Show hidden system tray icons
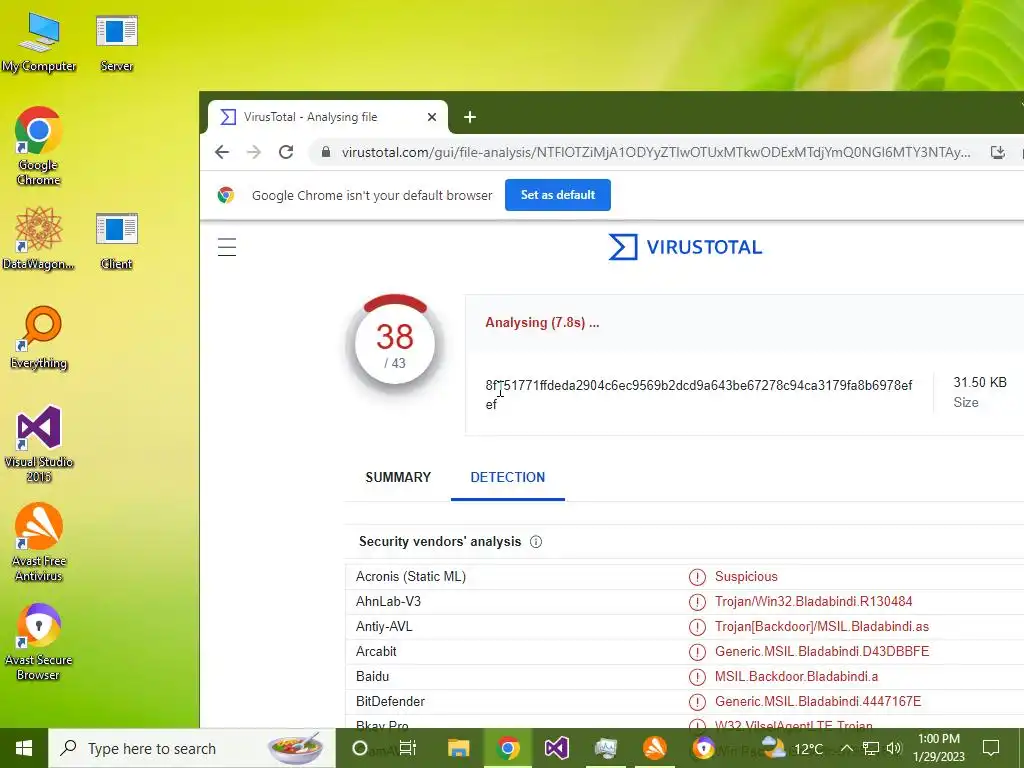1024x768 pixels. [x=846, y=748]
